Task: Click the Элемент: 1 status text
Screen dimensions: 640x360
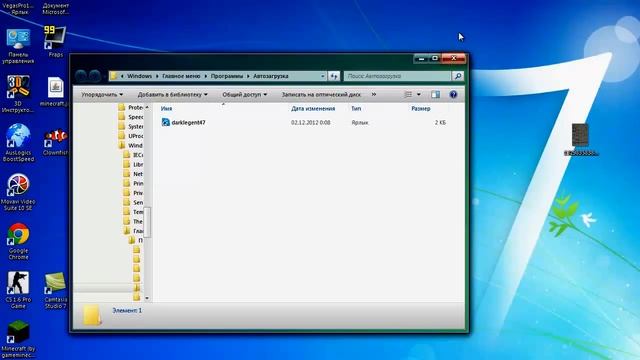Action: click(x=127, y=311)
